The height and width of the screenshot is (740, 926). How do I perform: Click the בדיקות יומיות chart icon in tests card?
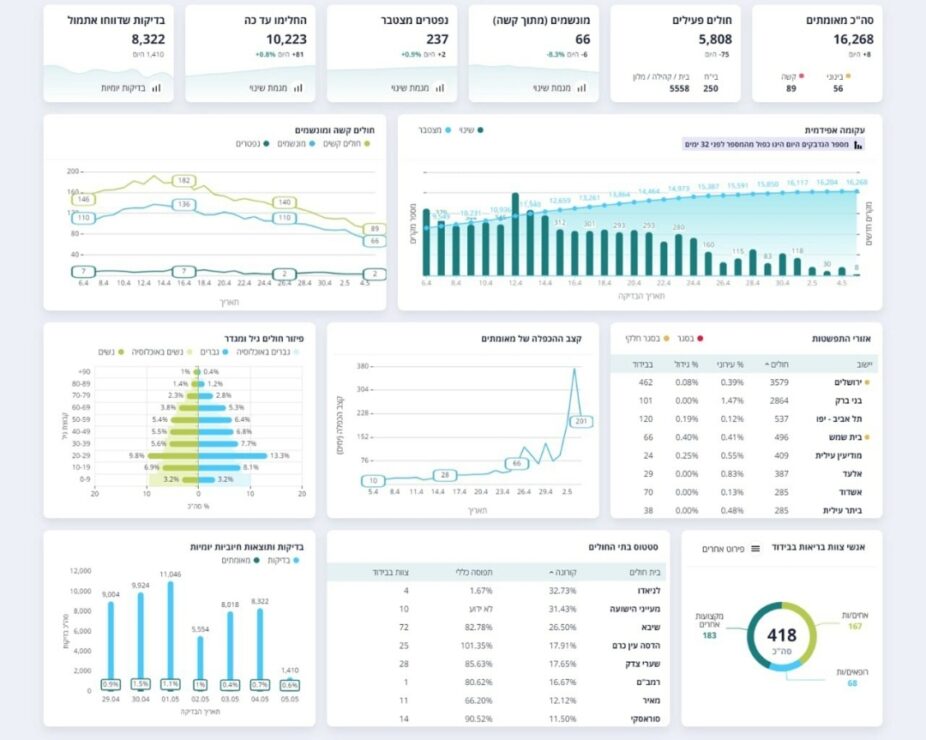pos(156,88)
